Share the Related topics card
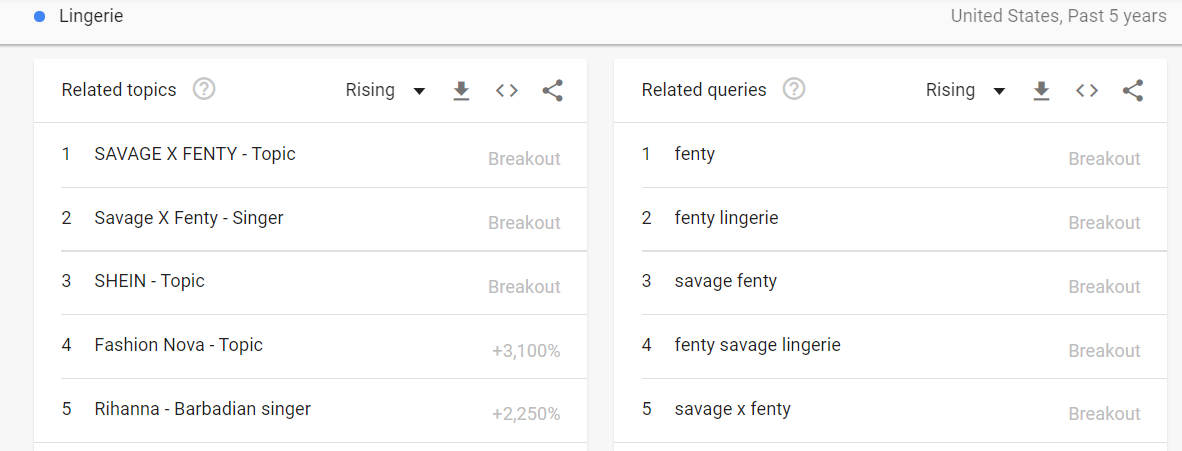The image size is (1182, 451). [x=553, y=91]
